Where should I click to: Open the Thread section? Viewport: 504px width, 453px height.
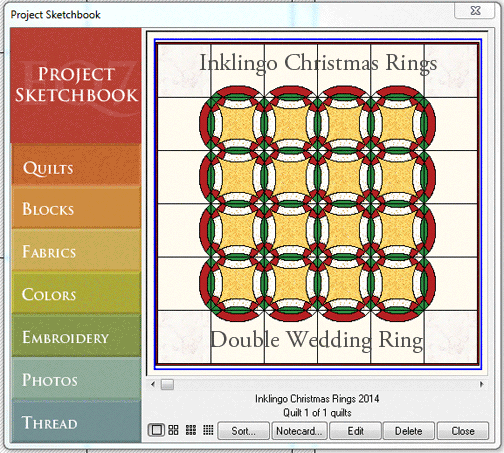pos(76,421)
